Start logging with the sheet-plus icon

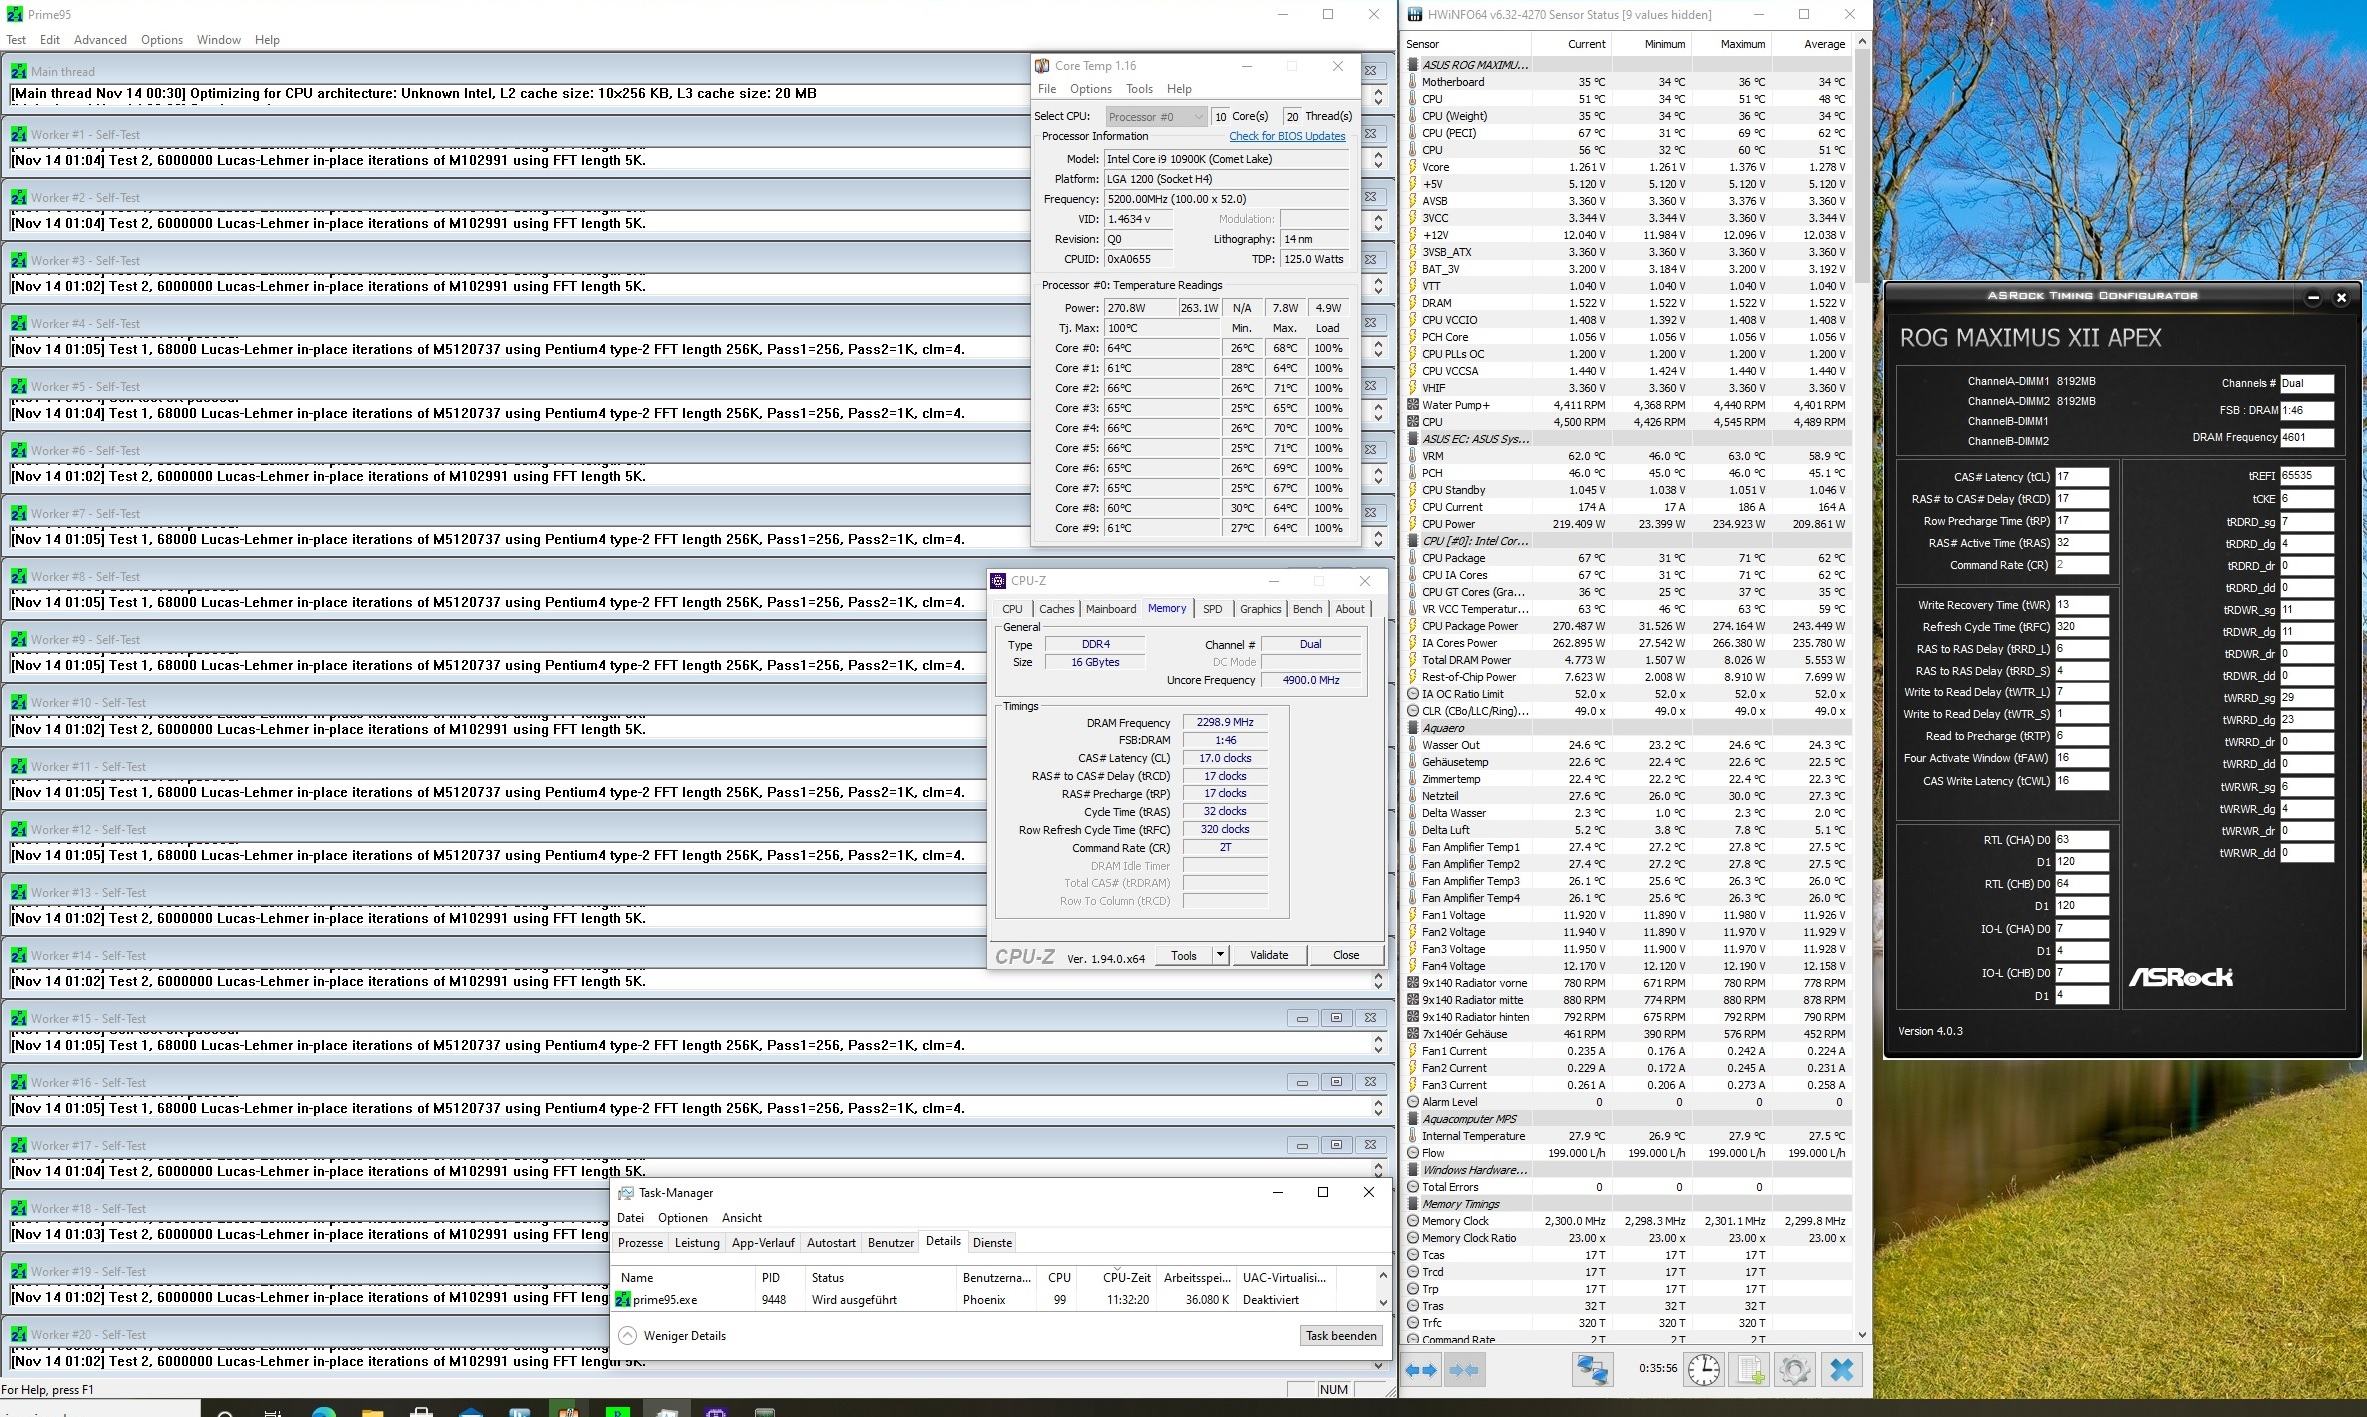pyautogui.click(x=1750, y=1370)
